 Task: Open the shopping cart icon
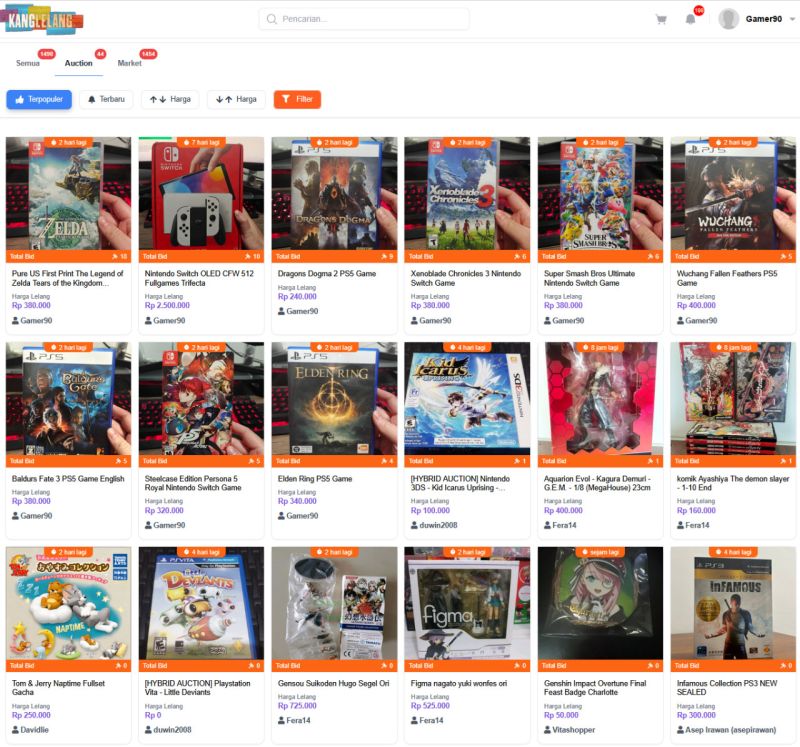click(661, 19)
